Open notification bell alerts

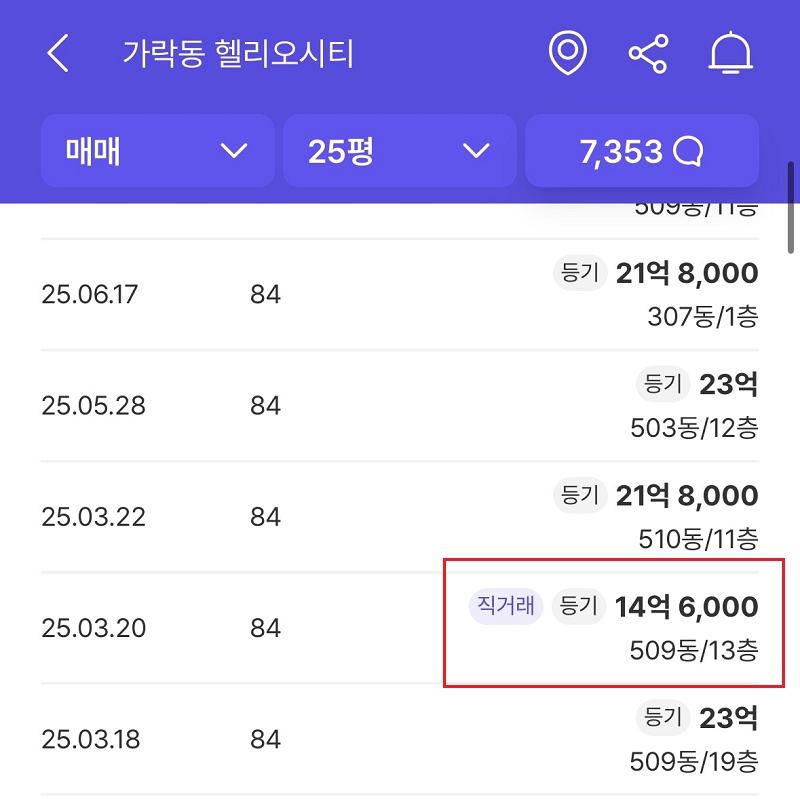tap(730, 54)
